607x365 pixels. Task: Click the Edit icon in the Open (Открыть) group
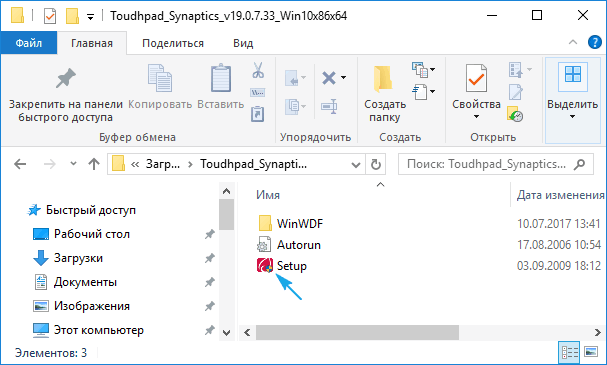[516, 93]
